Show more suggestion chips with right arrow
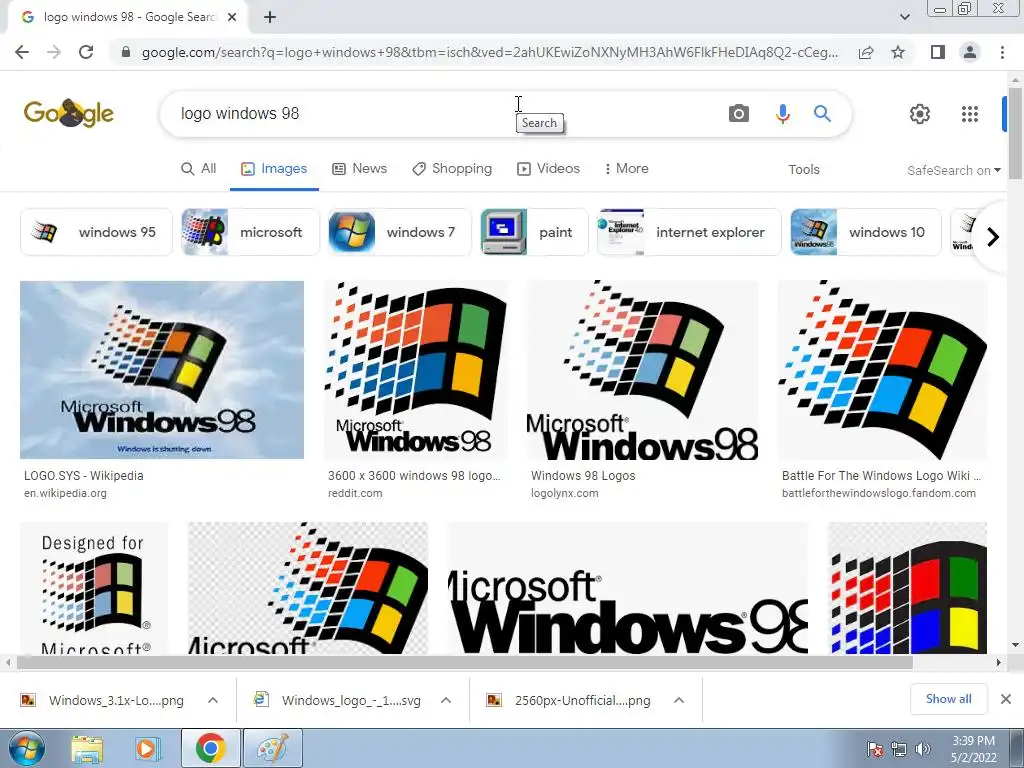The image size is (1024, 768). 993,236
